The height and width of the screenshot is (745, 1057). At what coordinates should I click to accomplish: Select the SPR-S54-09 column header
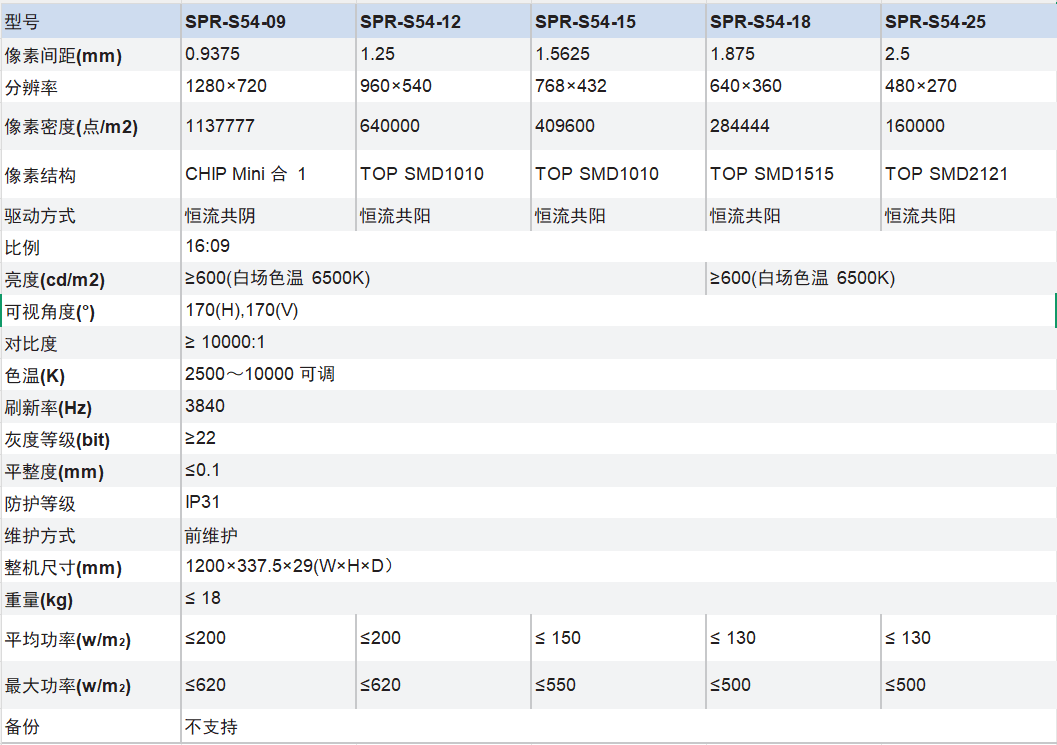pos(268,21)
